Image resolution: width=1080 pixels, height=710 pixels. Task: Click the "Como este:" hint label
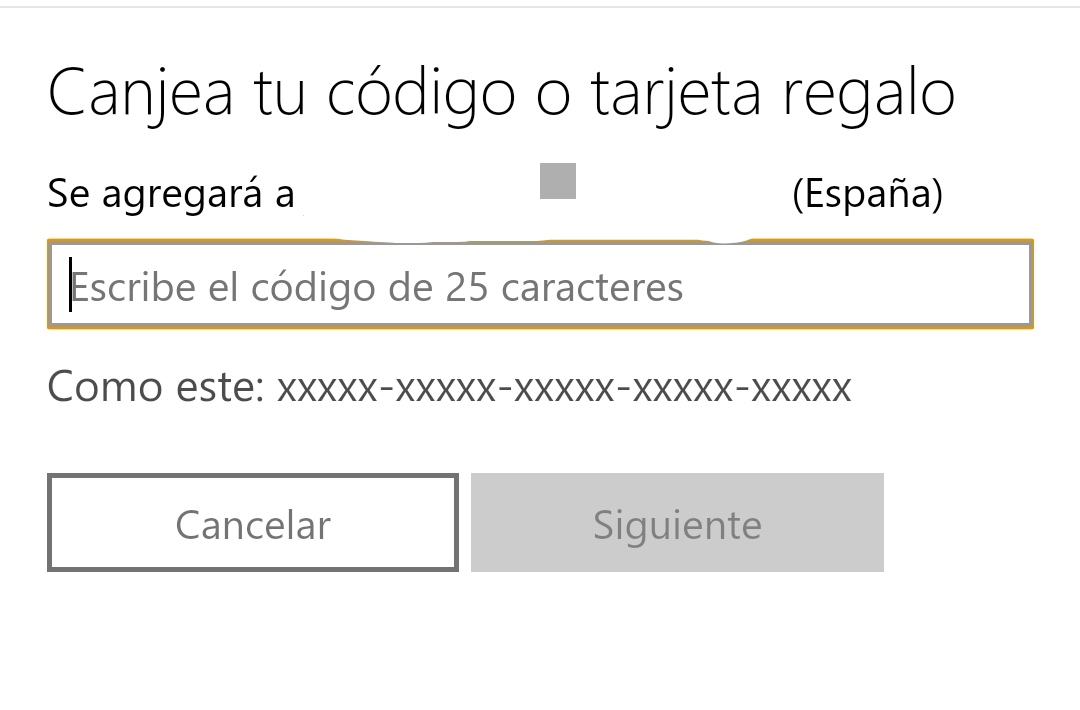[x=155, y=387]
